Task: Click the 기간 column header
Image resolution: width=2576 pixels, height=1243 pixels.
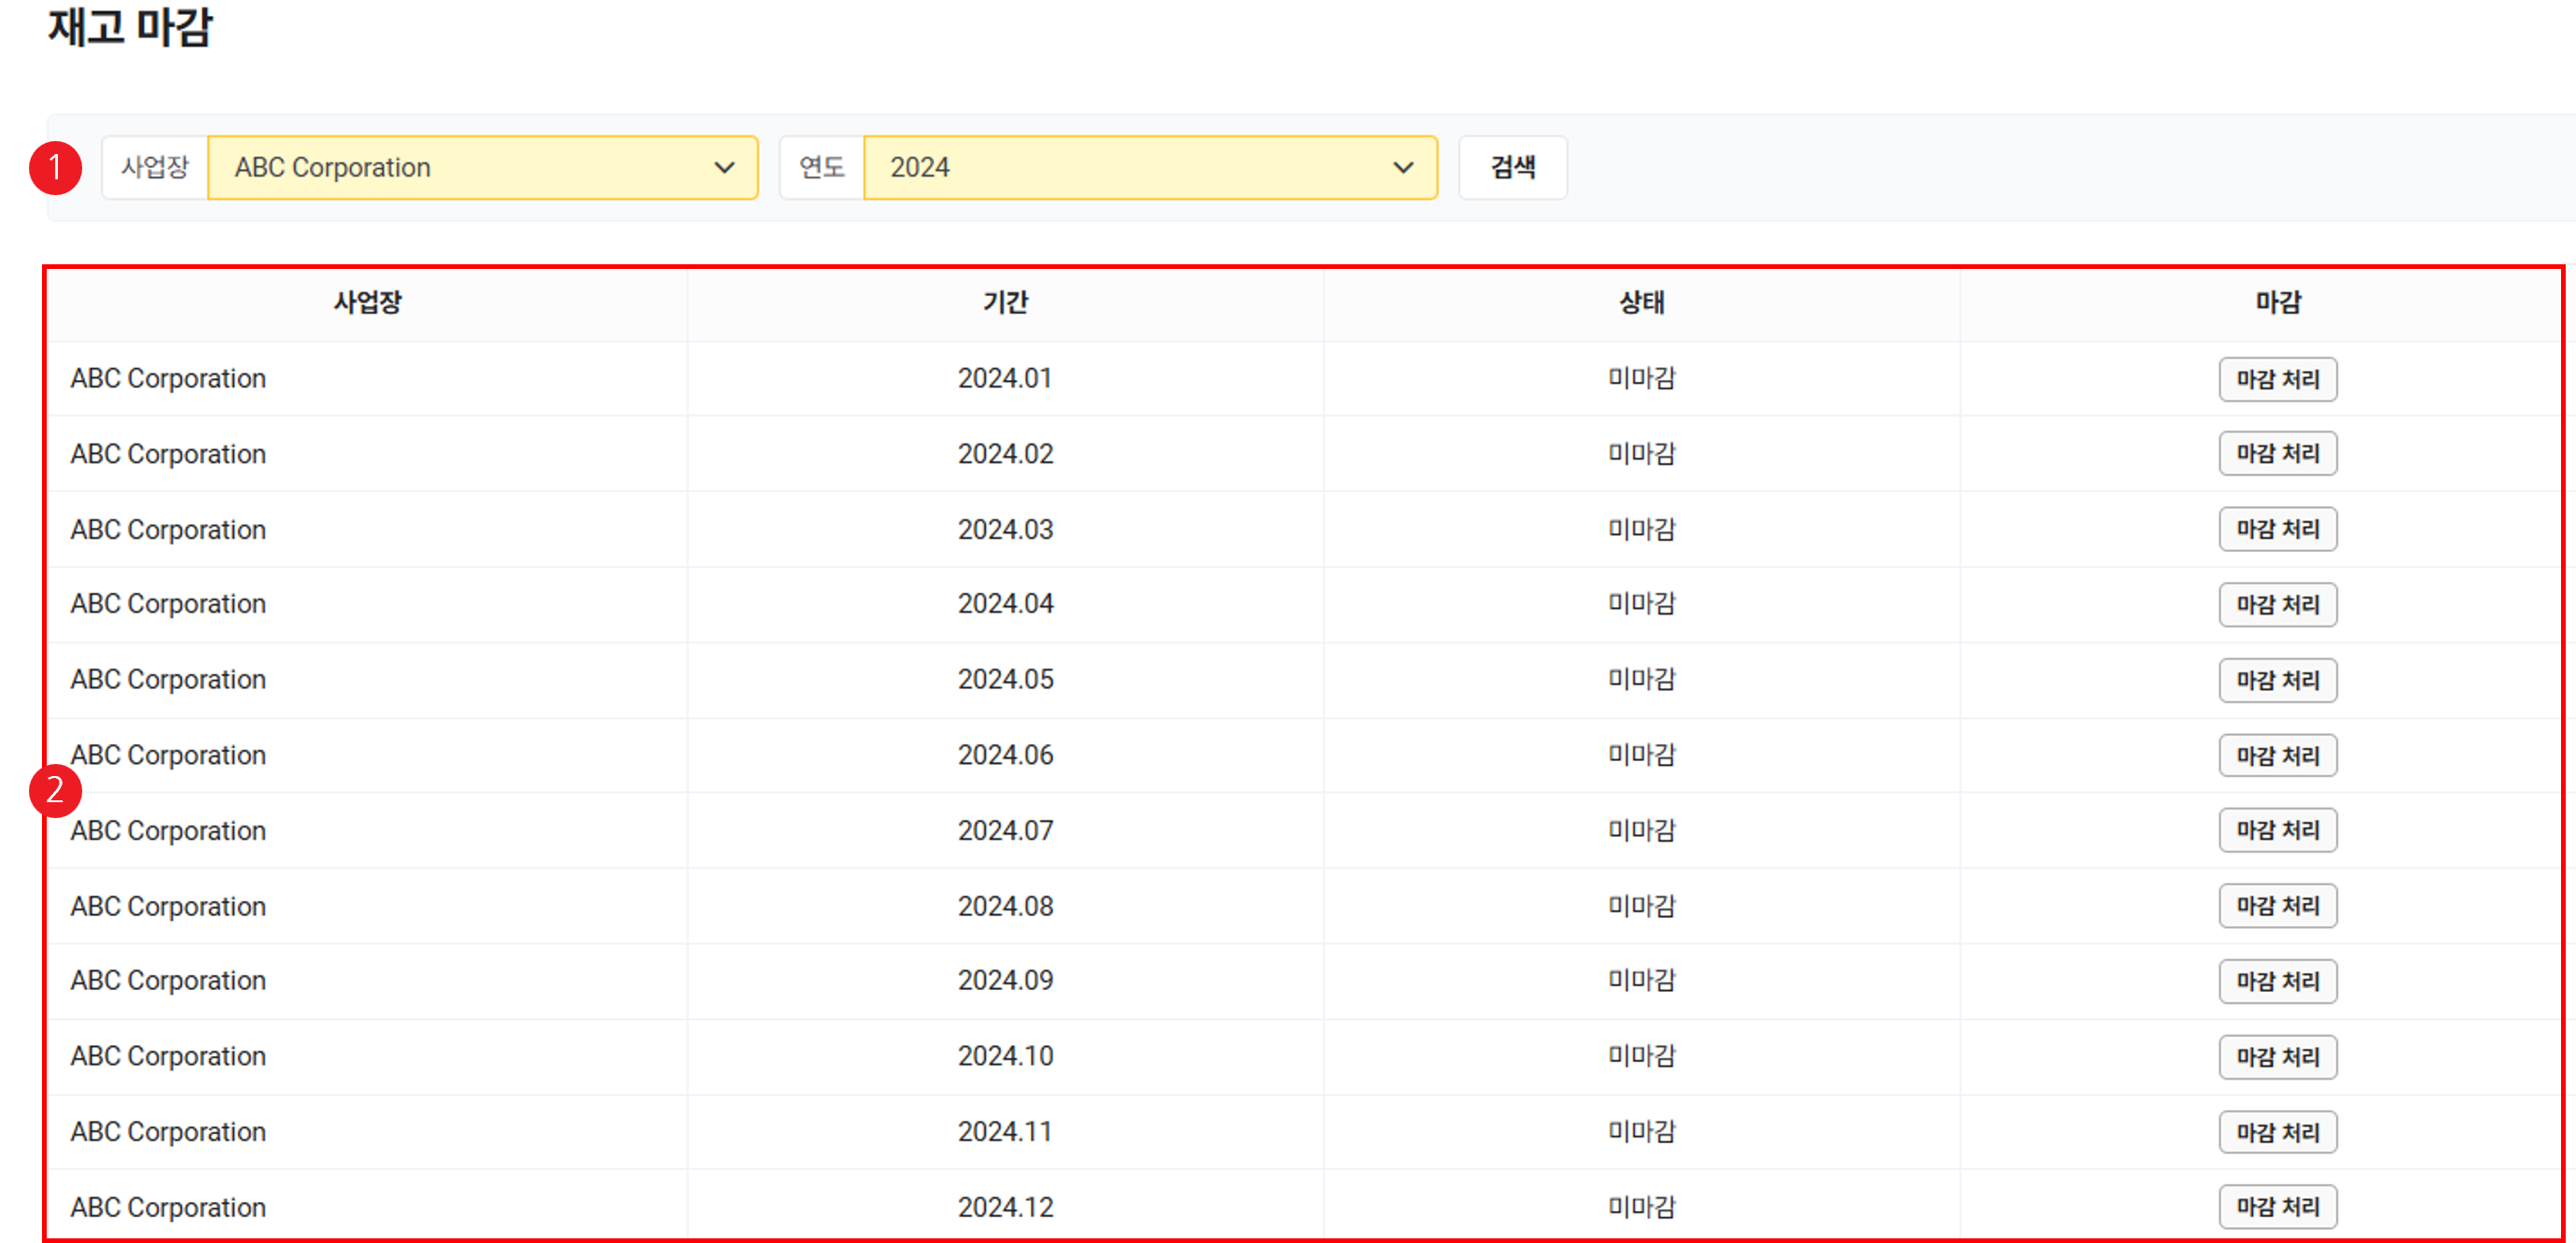Action: click(1005, 302)
